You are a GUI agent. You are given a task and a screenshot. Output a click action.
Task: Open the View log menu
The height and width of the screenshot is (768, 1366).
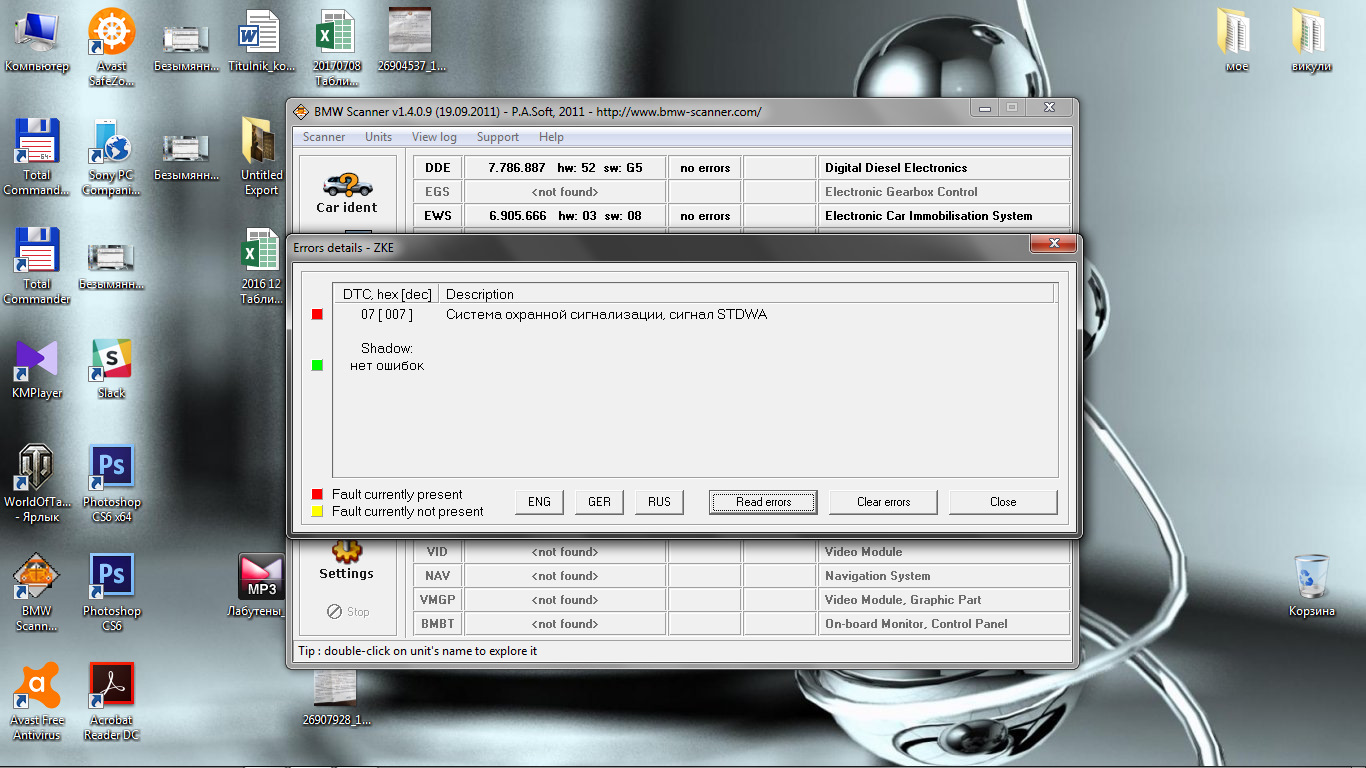[x=434, y=137]
